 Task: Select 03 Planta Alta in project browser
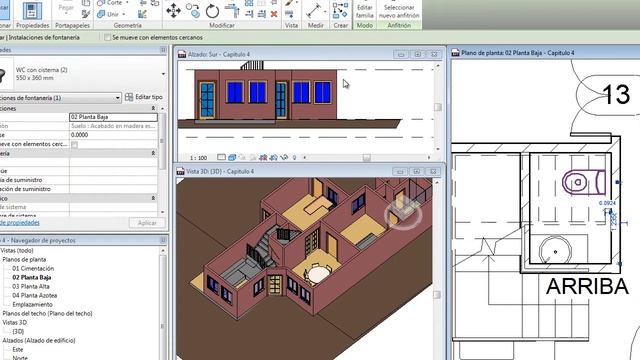pyautogui.click(x=31, y=287)
